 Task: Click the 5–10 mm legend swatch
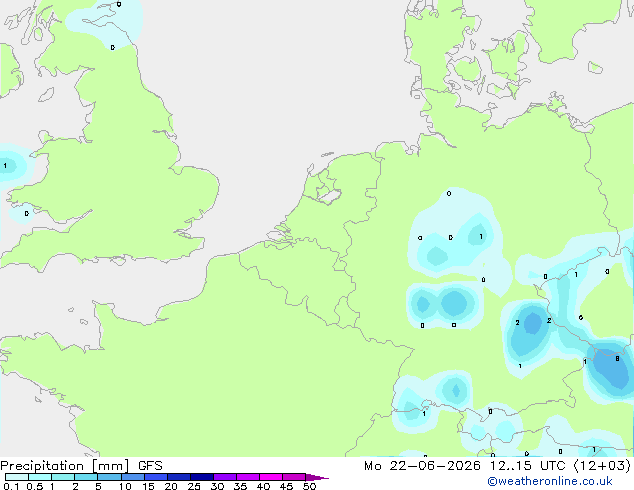(x=109, y=477)
